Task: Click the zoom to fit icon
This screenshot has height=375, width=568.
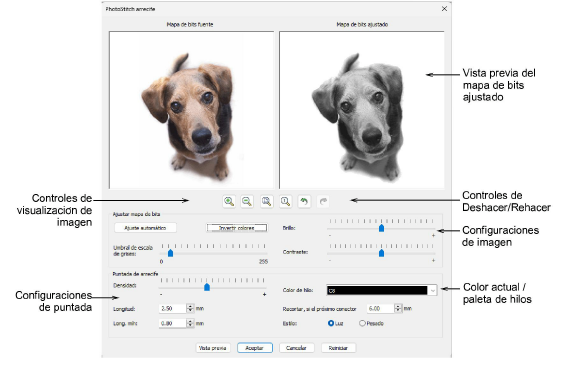Action: click(x=267, y=201)
